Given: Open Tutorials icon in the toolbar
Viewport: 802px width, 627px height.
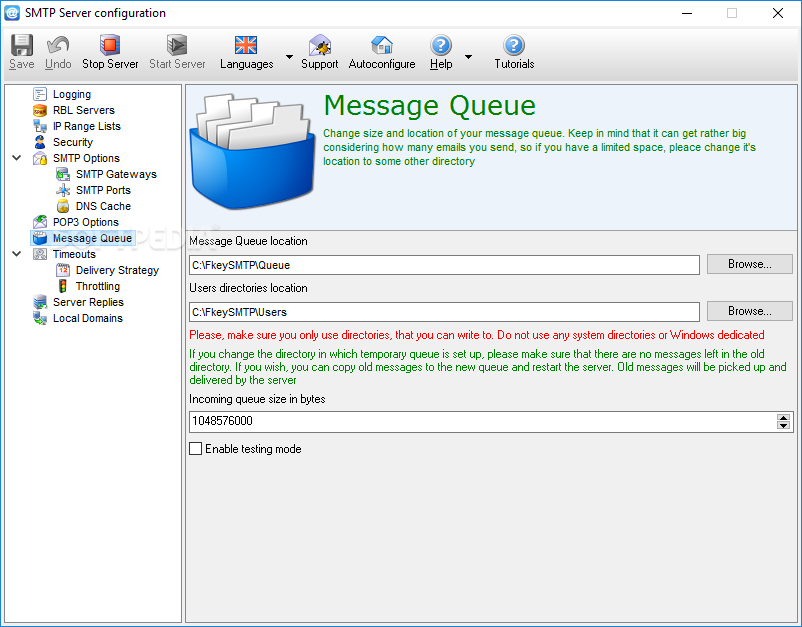Looking at the screenshot, I should tap(514, 45).
